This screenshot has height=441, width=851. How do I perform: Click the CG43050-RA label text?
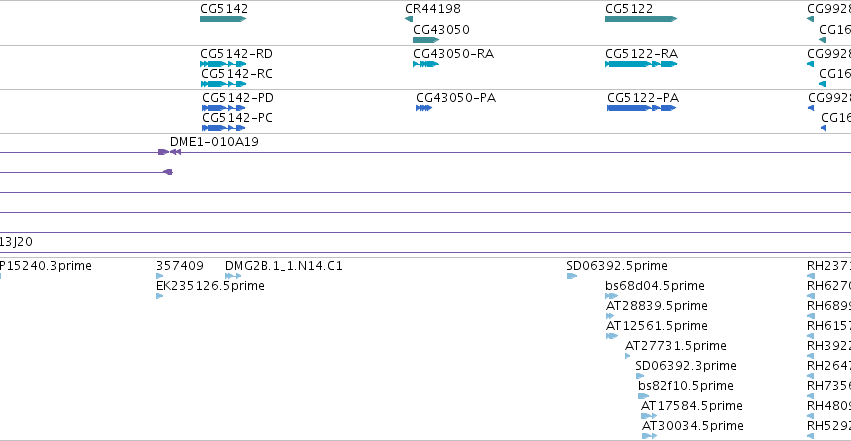454,54
